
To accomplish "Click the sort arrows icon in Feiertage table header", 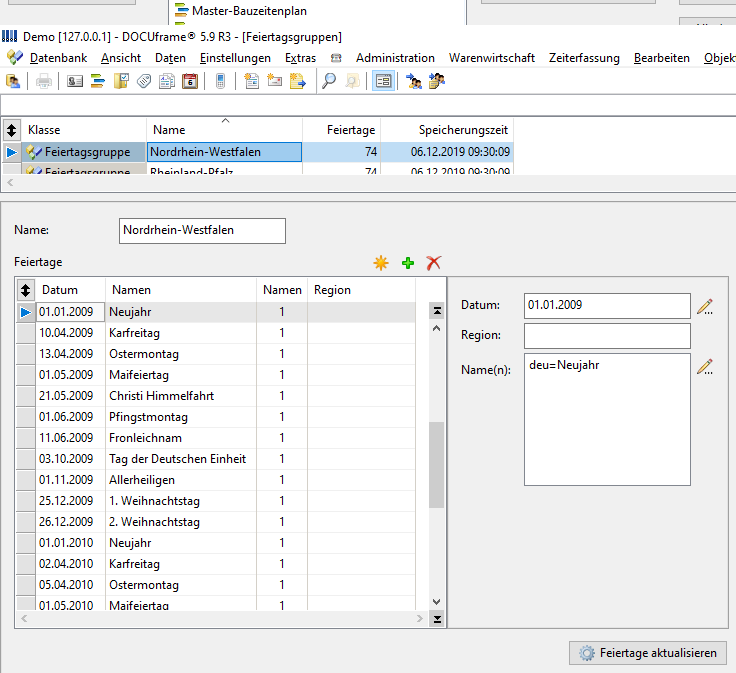I will [x=25, y=290].
